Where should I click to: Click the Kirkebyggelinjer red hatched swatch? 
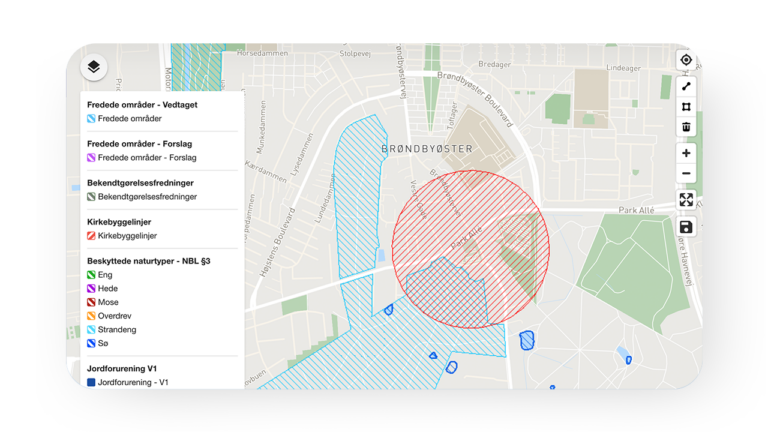pyautogui.click(x=92, y=236)
